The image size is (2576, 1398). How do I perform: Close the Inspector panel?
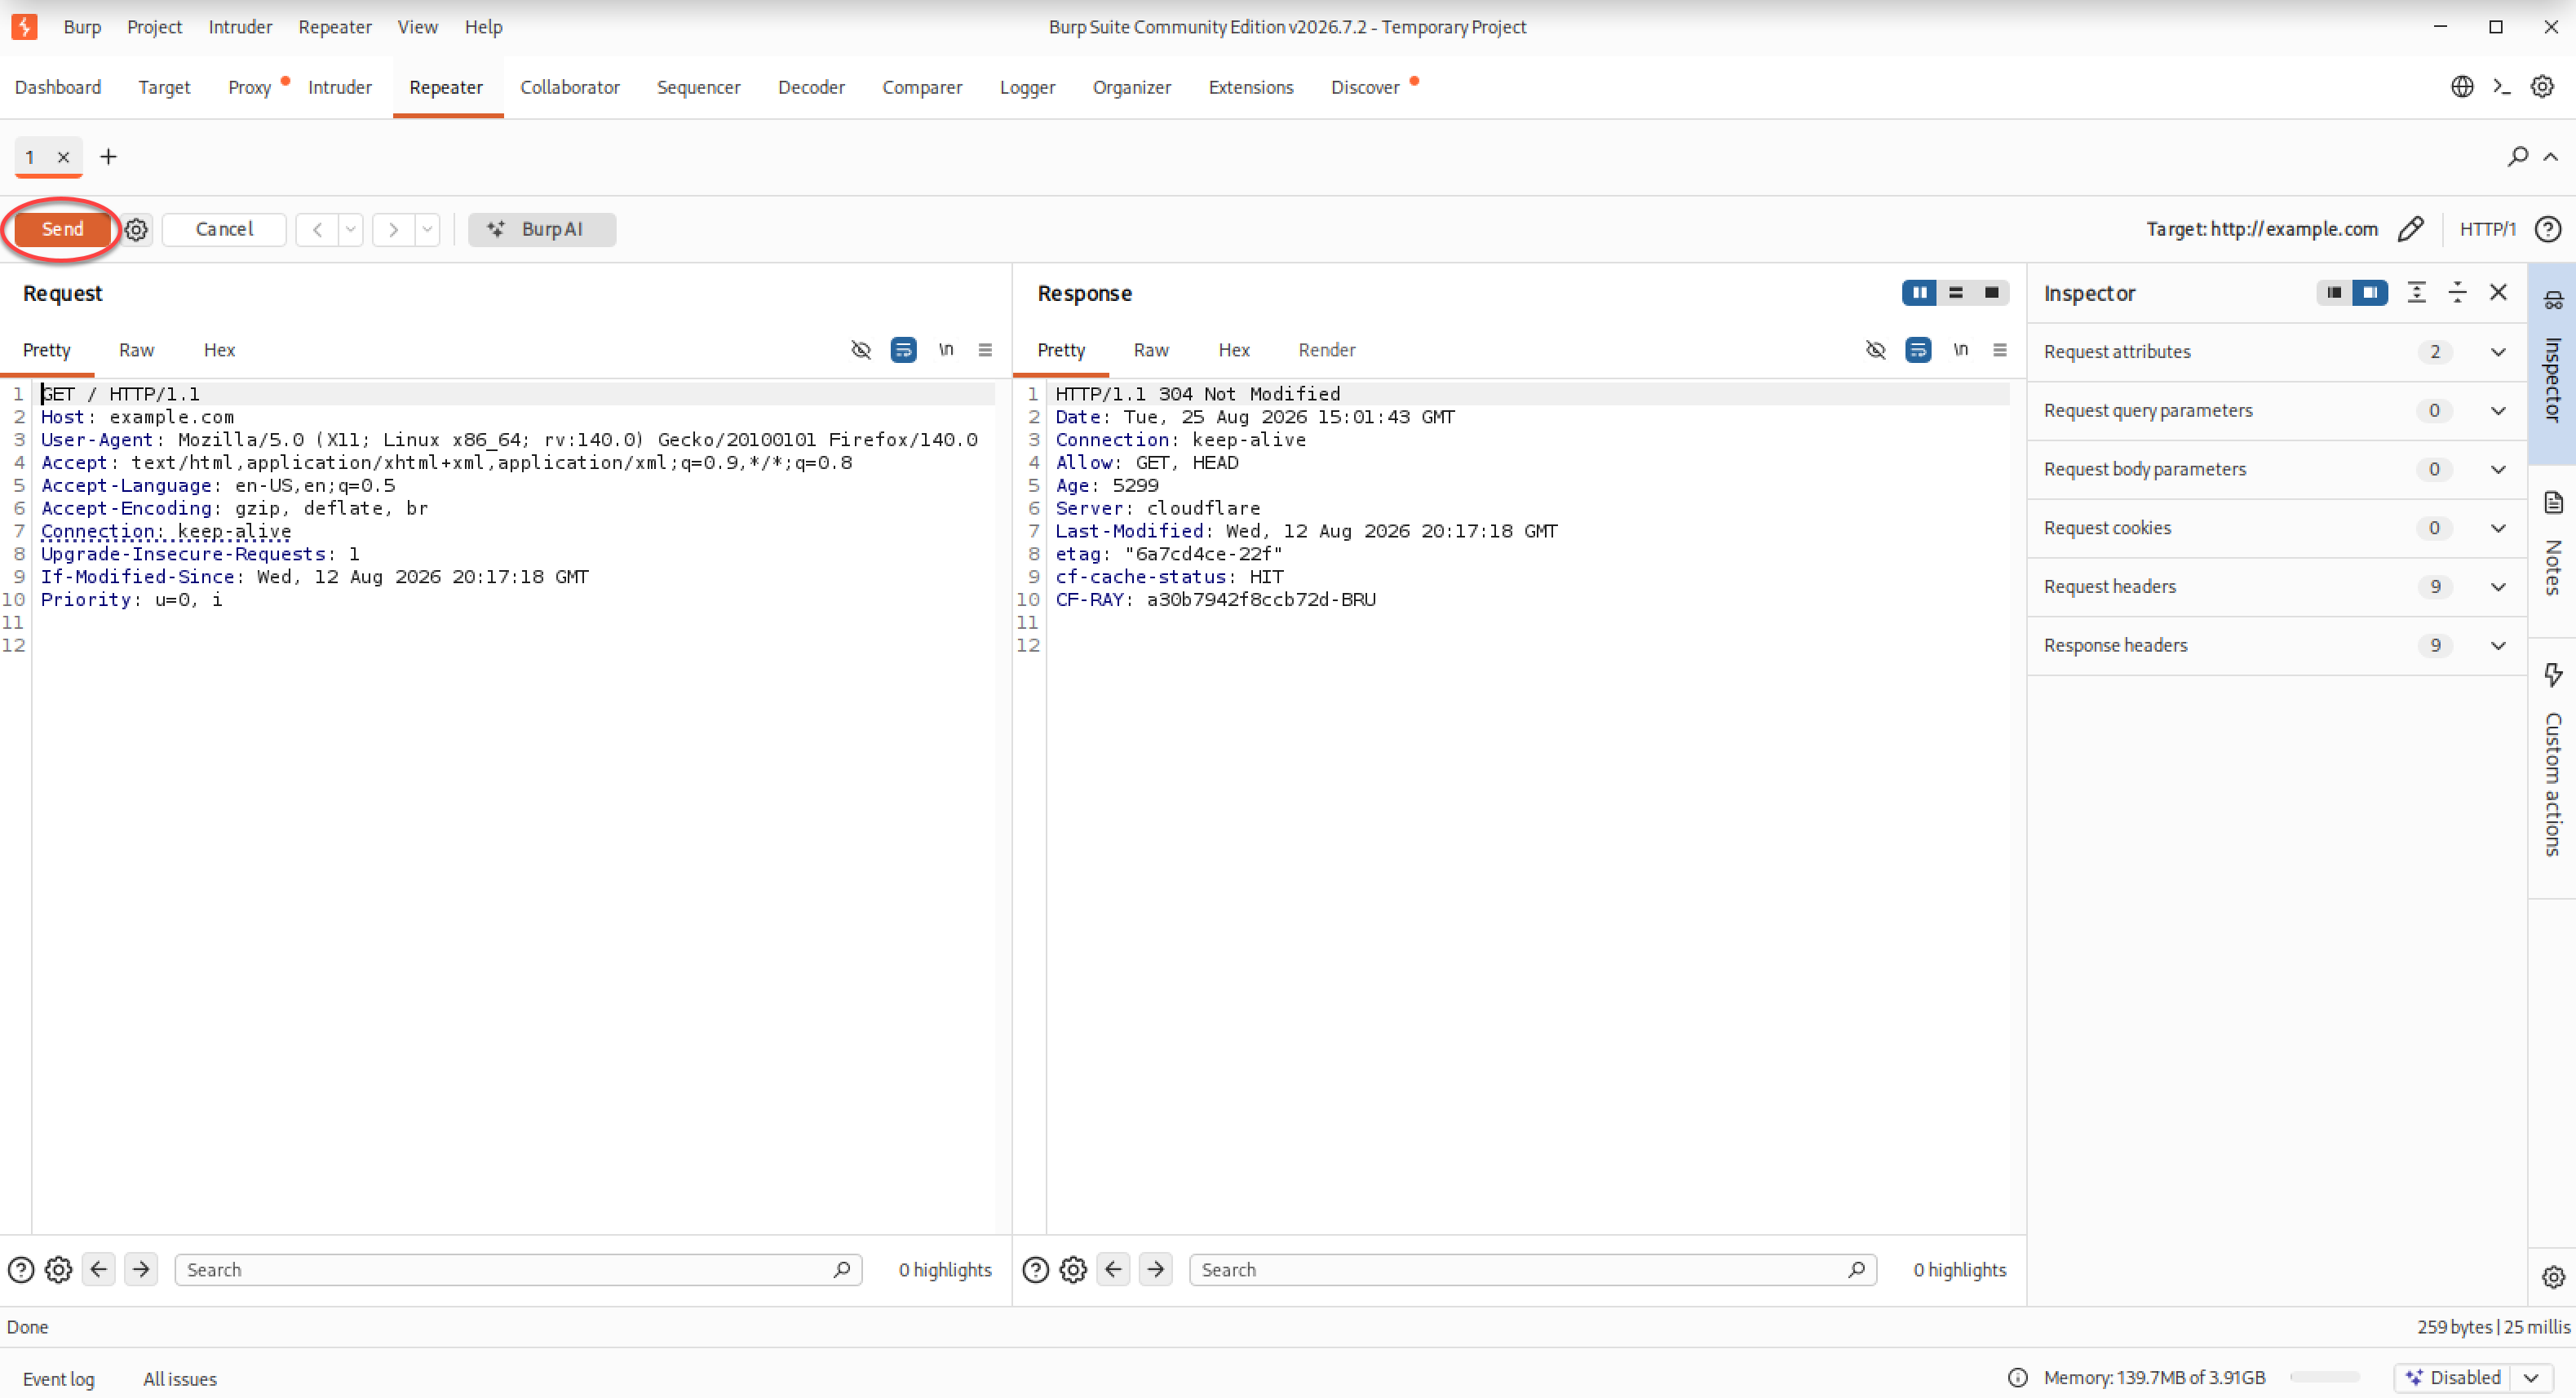2498,292
